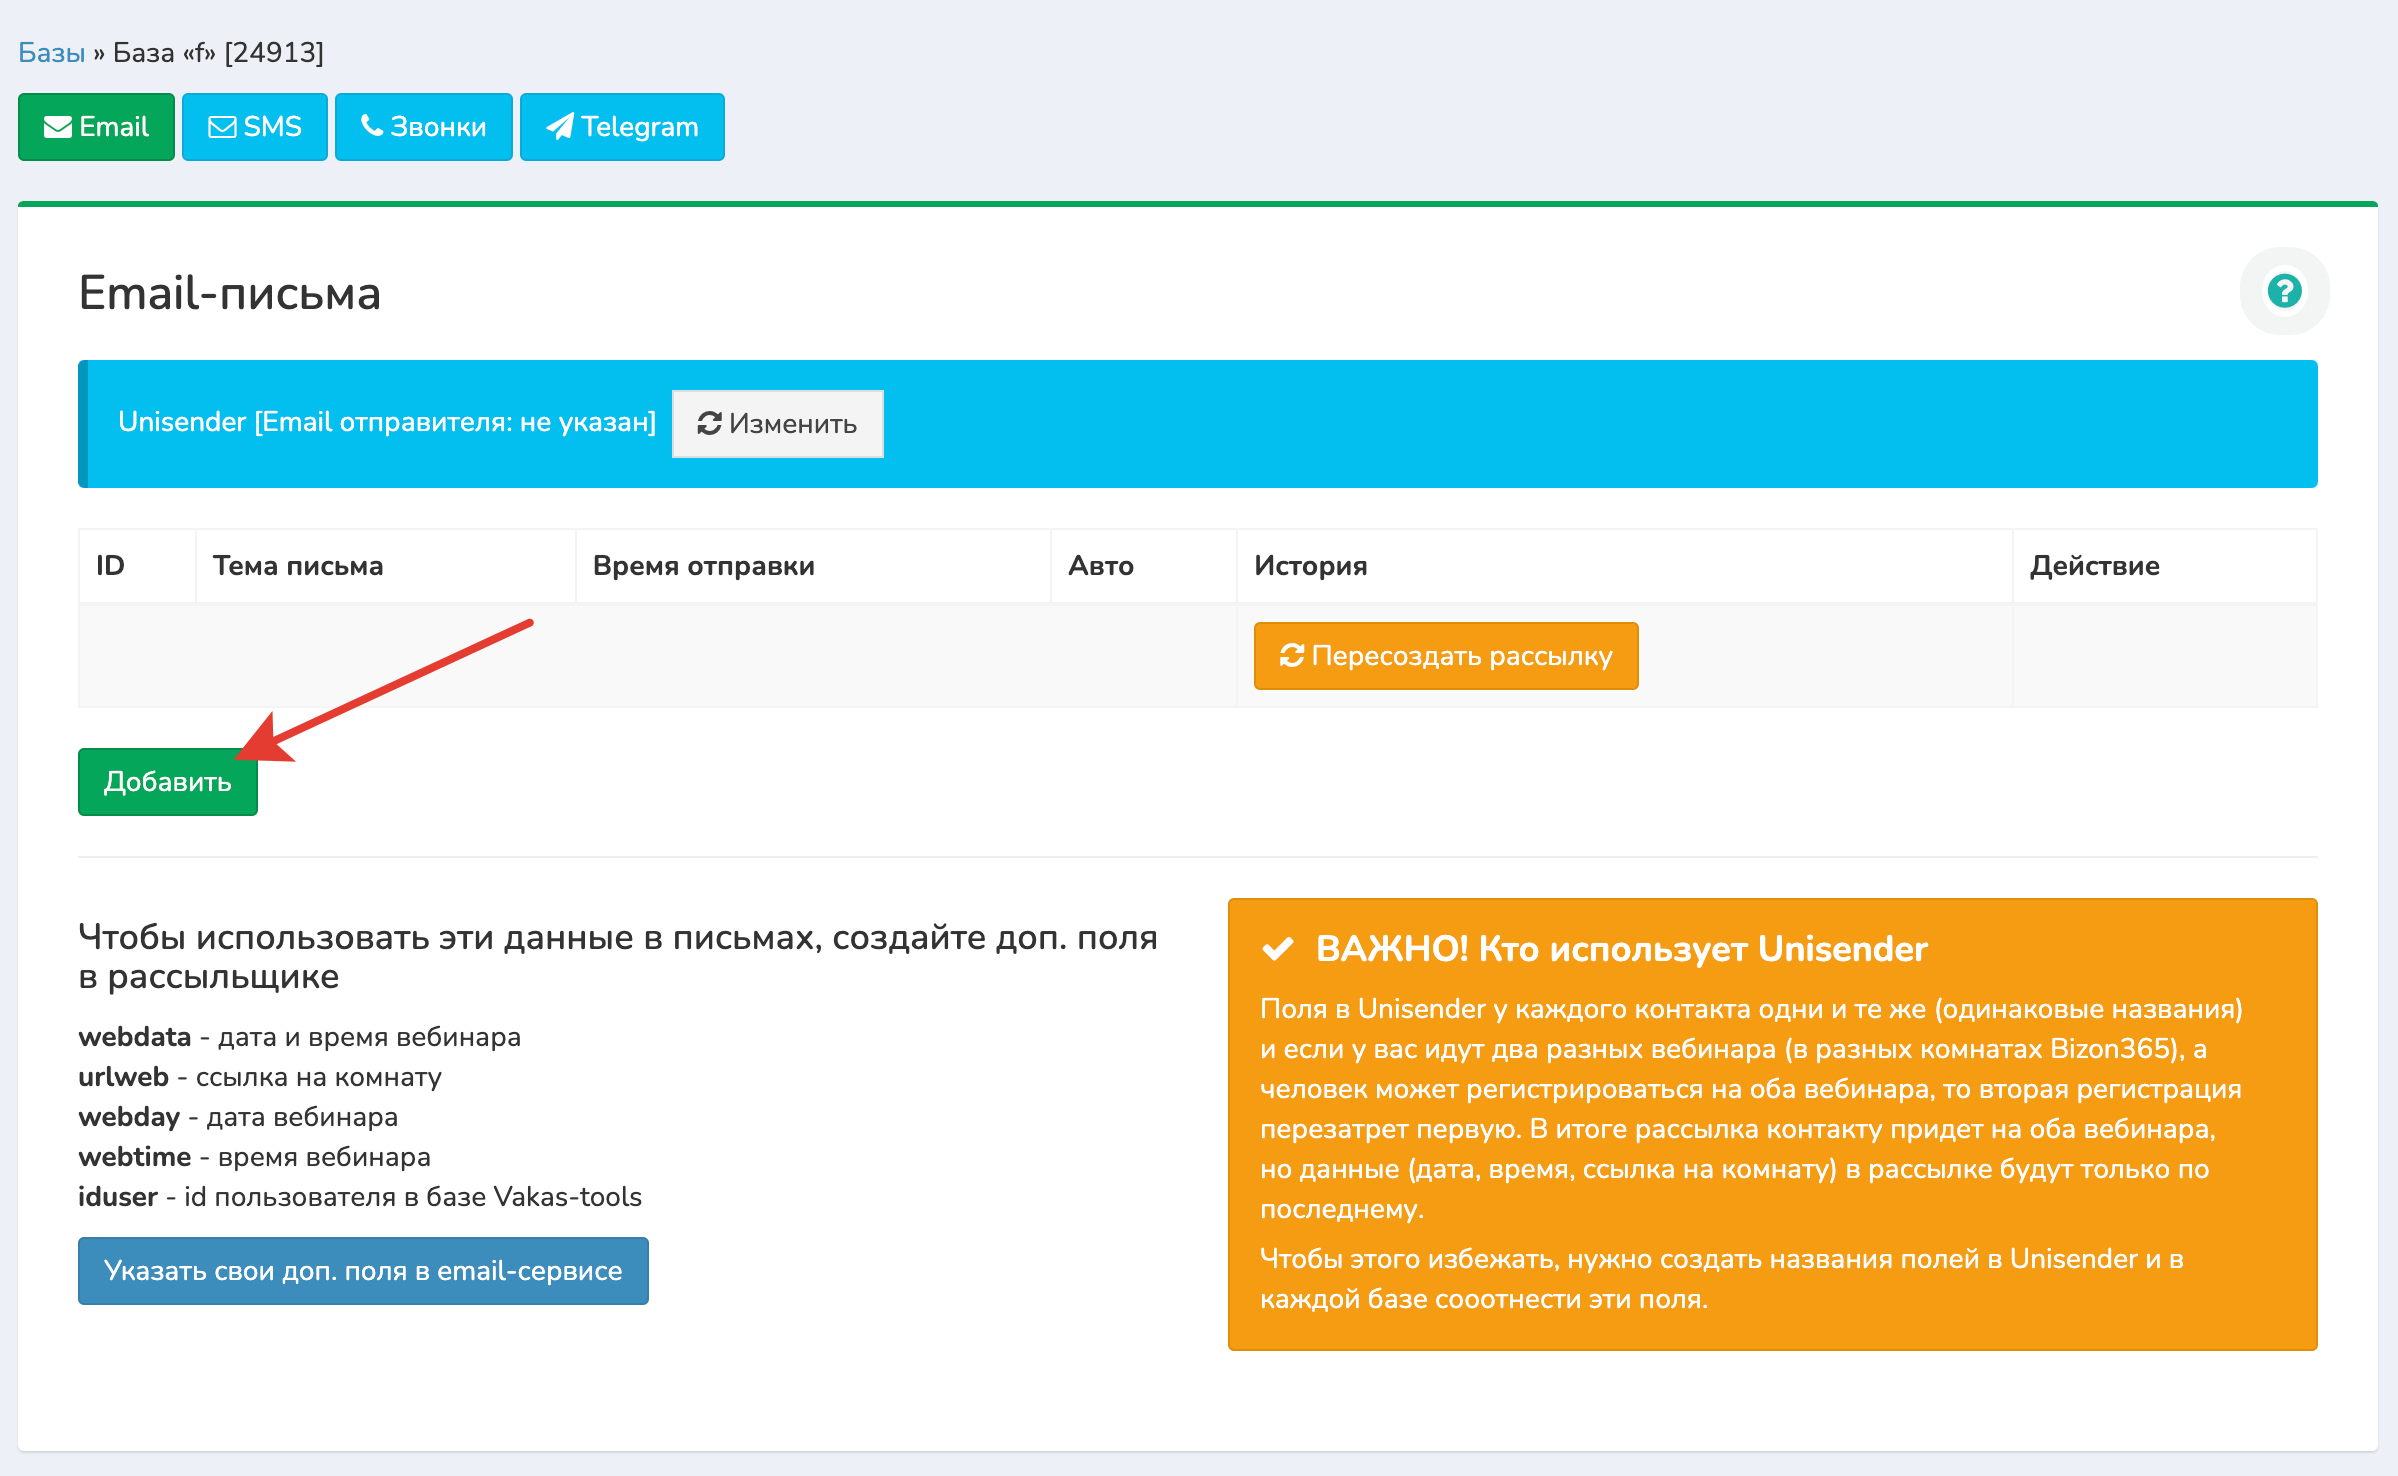2398x1476 pixels.
Task: Click the Тема письма column header
Action: point(298,566)
